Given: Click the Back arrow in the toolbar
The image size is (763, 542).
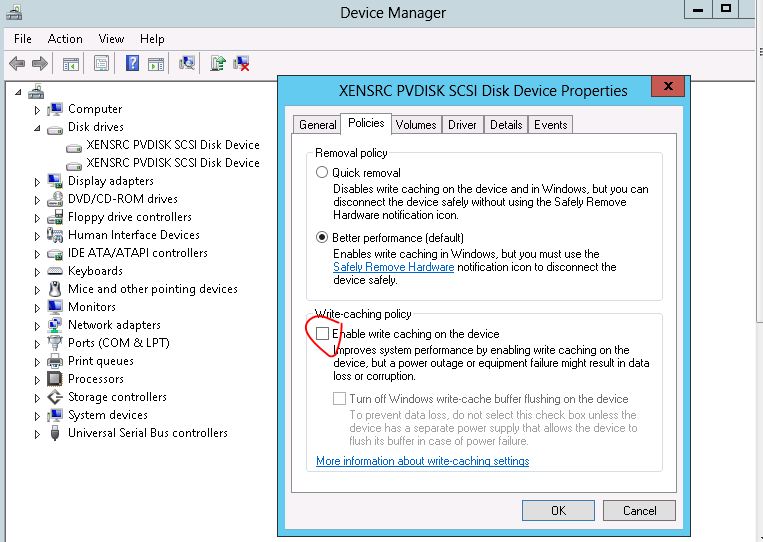Looking at the screenshot, I should click(x=17, y=63).
